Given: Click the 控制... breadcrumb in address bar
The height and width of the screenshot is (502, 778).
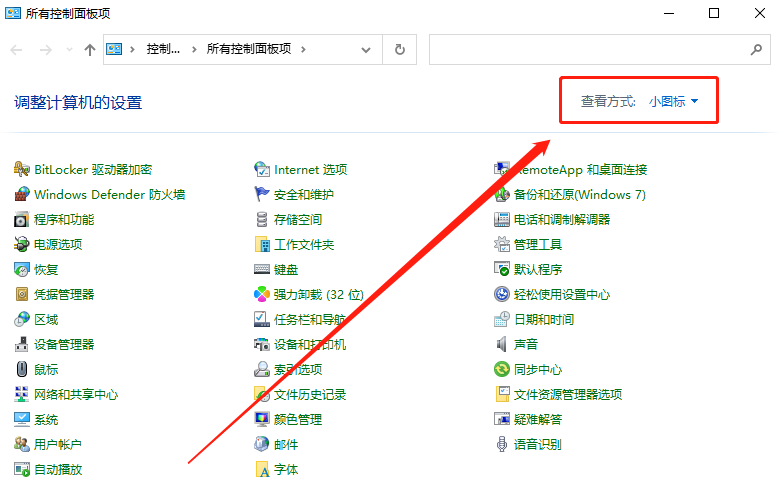Looking at the screenshot, I should (x=163, y=49).
